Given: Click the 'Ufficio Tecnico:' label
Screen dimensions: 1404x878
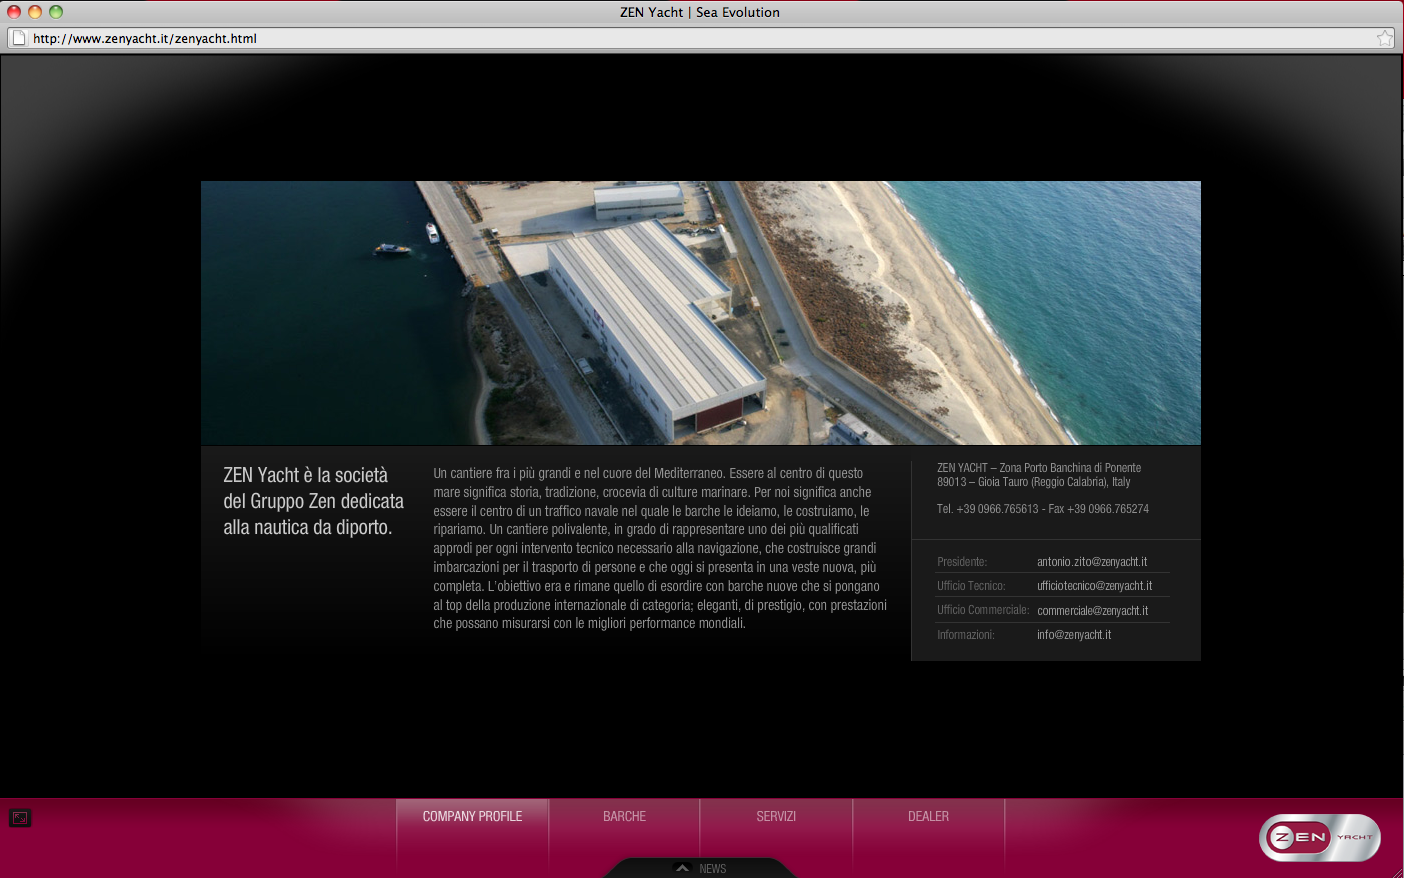Looking at the screenshot, I should [971, 586].
